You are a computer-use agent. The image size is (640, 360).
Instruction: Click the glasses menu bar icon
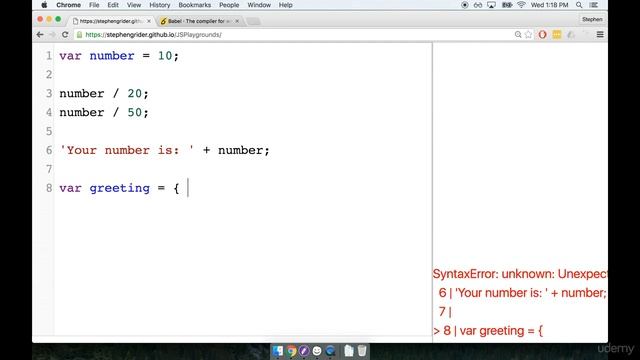478,5
